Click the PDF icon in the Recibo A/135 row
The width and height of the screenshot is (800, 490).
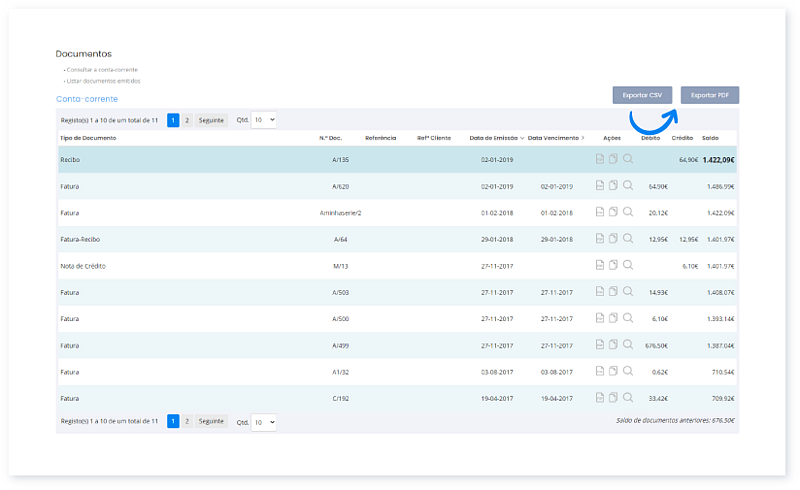(599, 159)
